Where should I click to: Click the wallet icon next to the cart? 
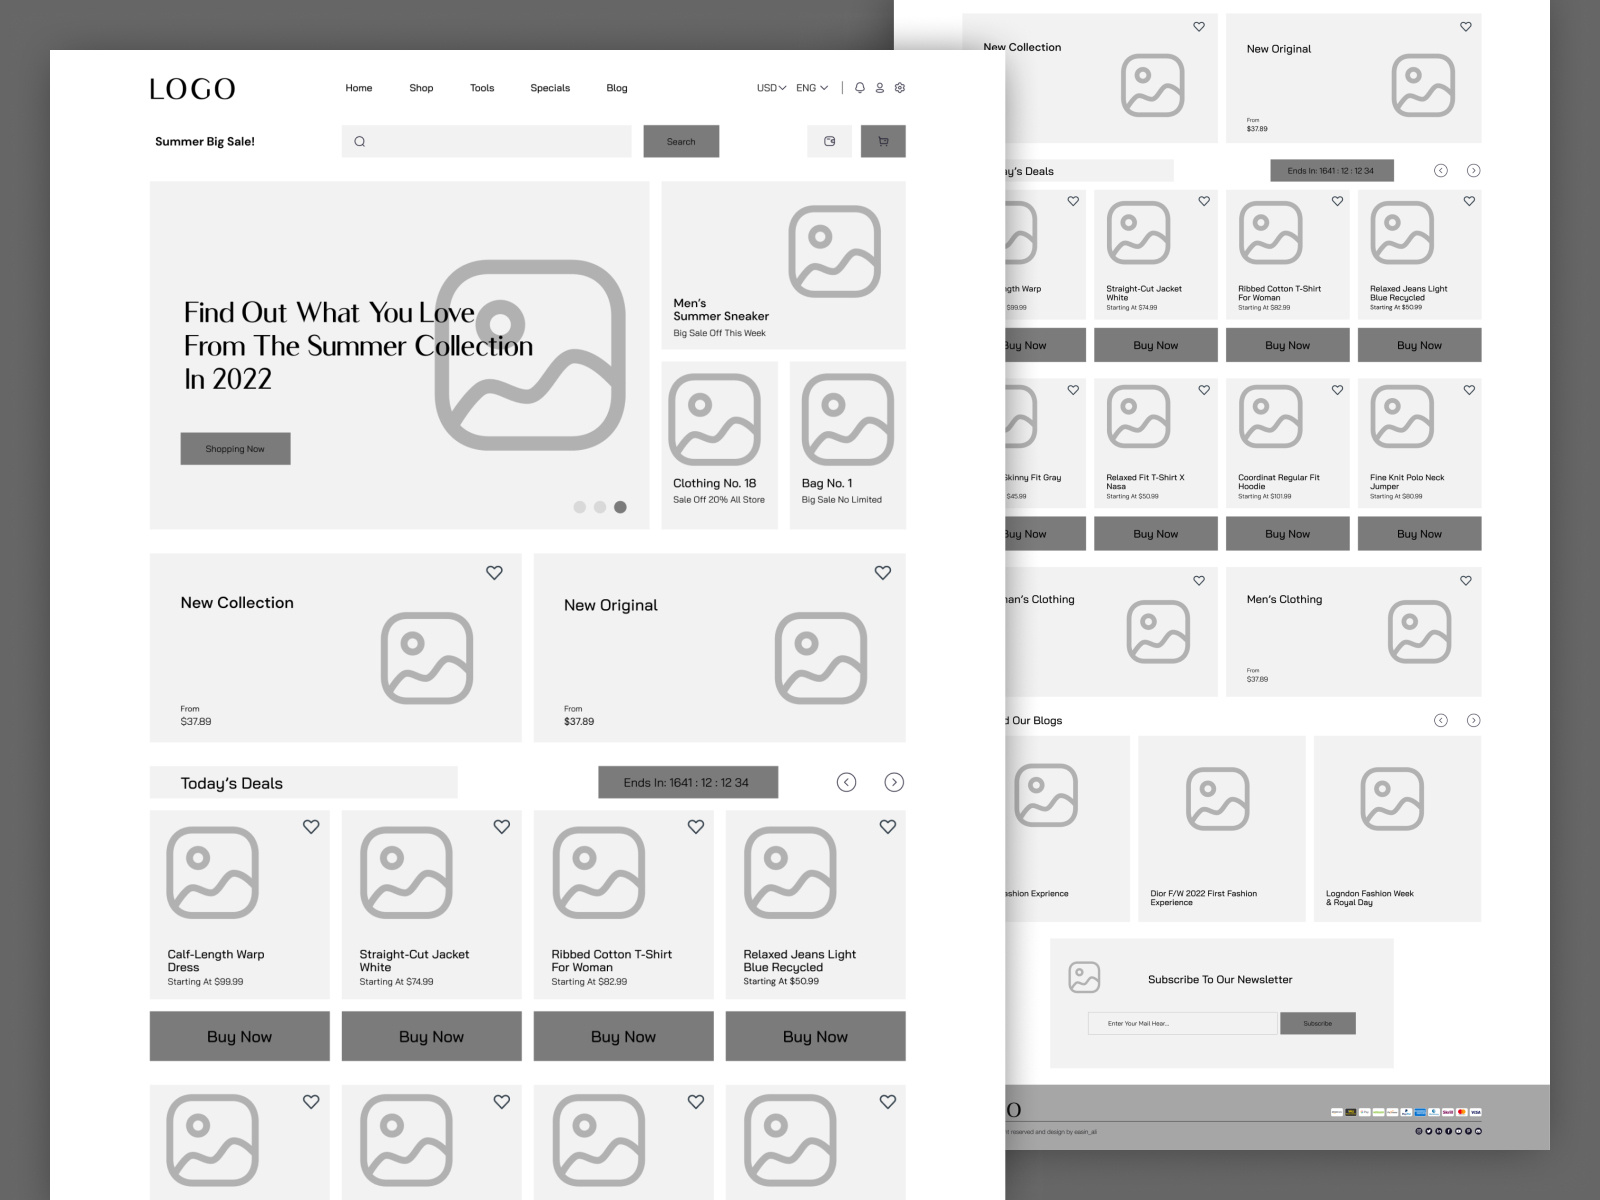tap(829, 141)
